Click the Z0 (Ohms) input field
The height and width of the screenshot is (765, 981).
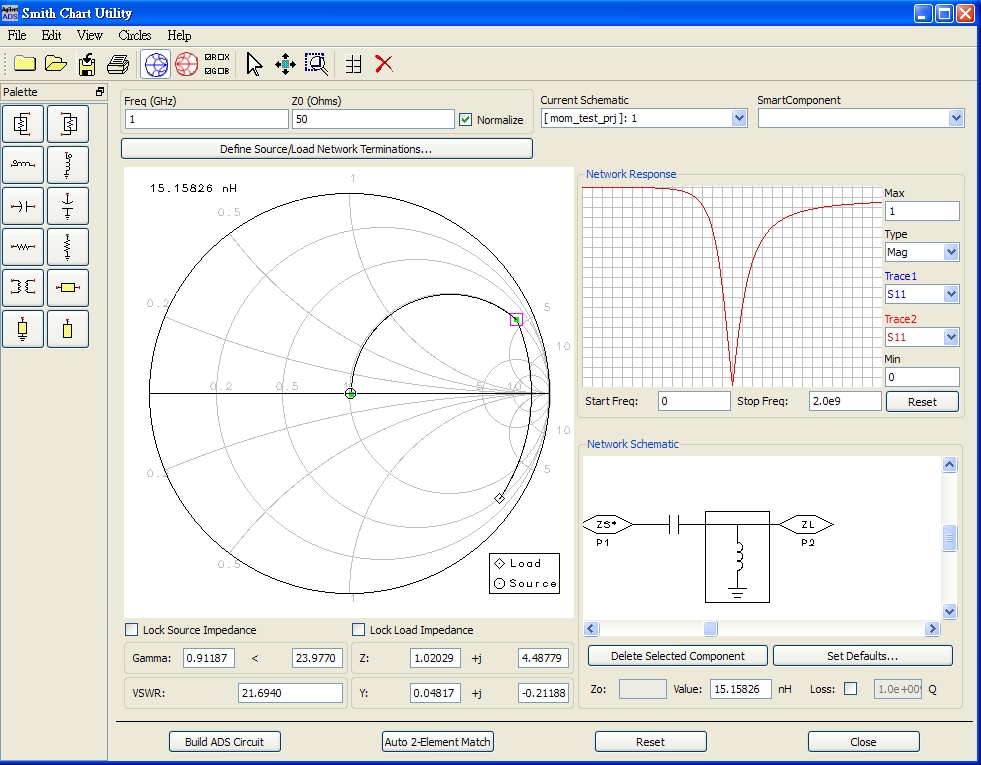point(373,119)
